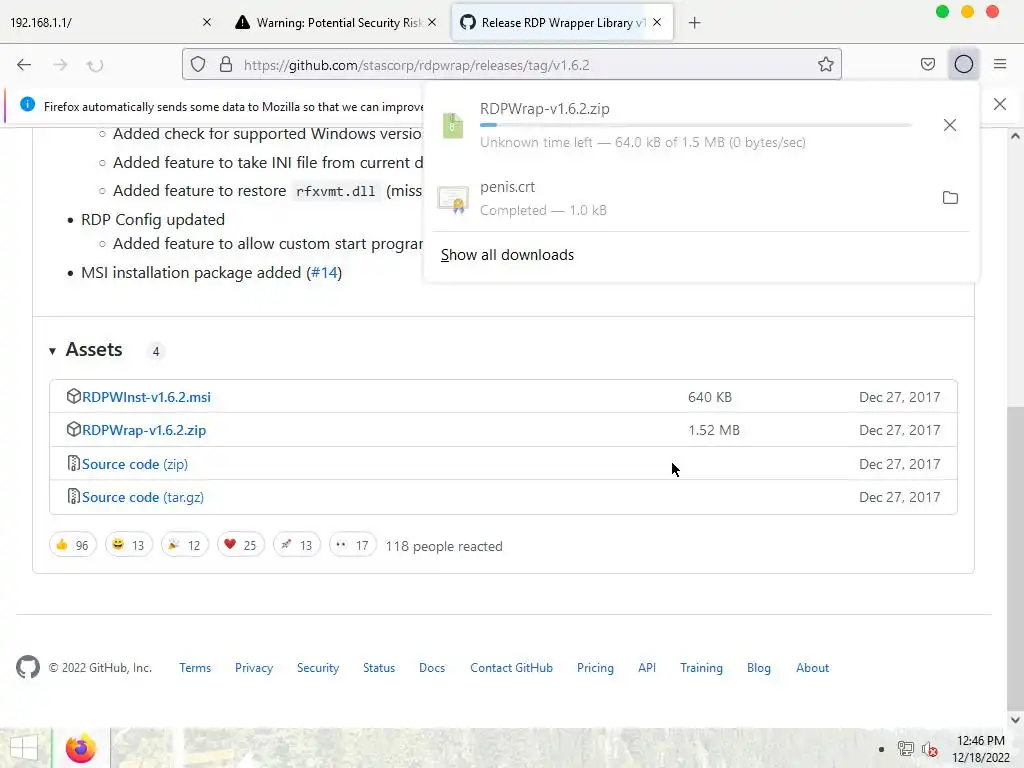React with the rocket emoji
Viewport: 1024px width, 768px height.
pos(296,545)
